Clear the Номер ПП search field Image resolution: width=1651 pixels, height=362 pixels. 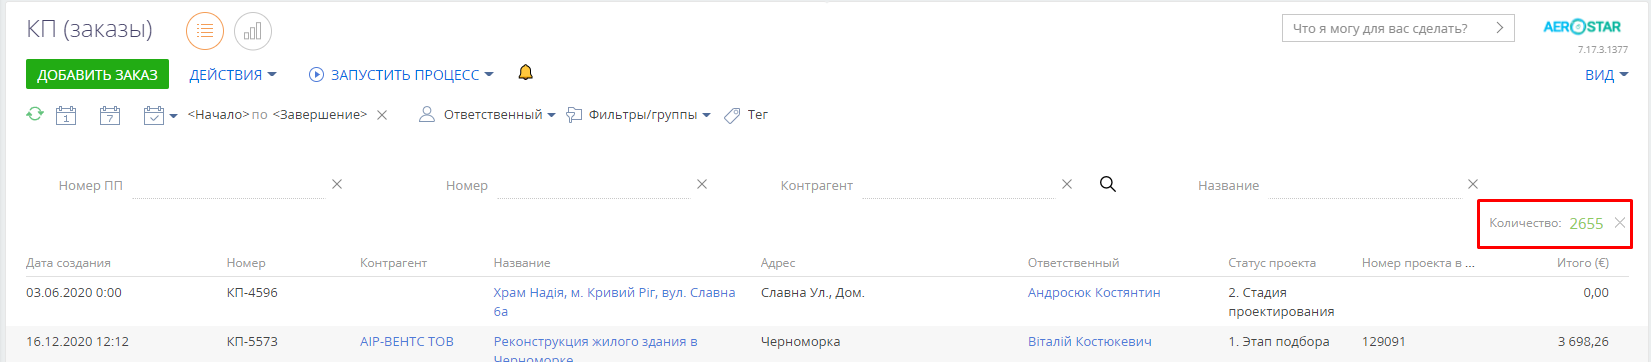(337, 184)
